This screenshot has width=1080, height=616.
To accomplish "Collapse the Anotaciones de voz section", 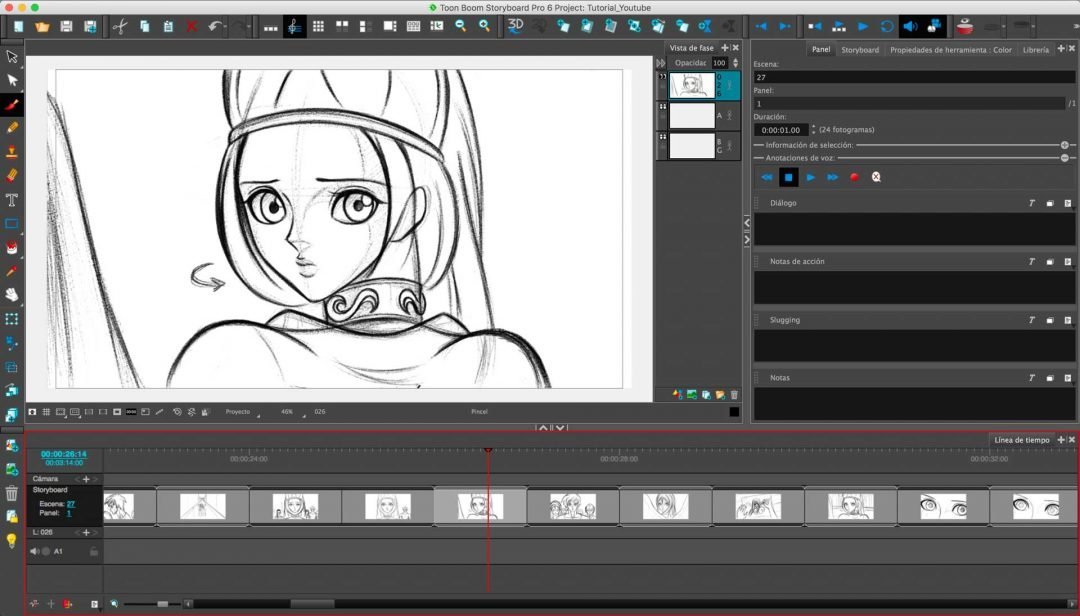I will [1064, 158].
